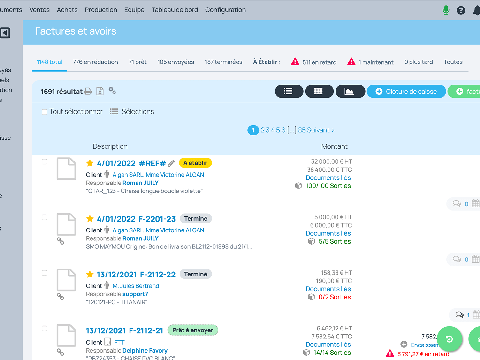The width and height of the screenshot is (480, 360).
Task: Click link icon under F-2112-22 document
Action: pos(60,296)
